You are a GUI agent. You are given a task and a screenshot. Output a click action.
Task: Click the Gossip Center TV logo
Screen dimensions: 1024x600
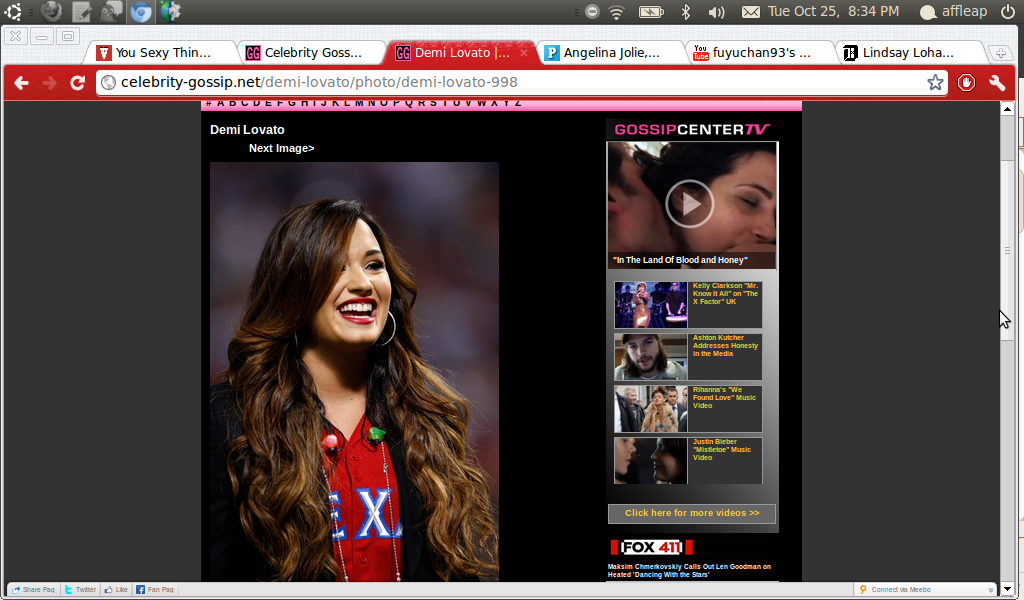(692, 129)
